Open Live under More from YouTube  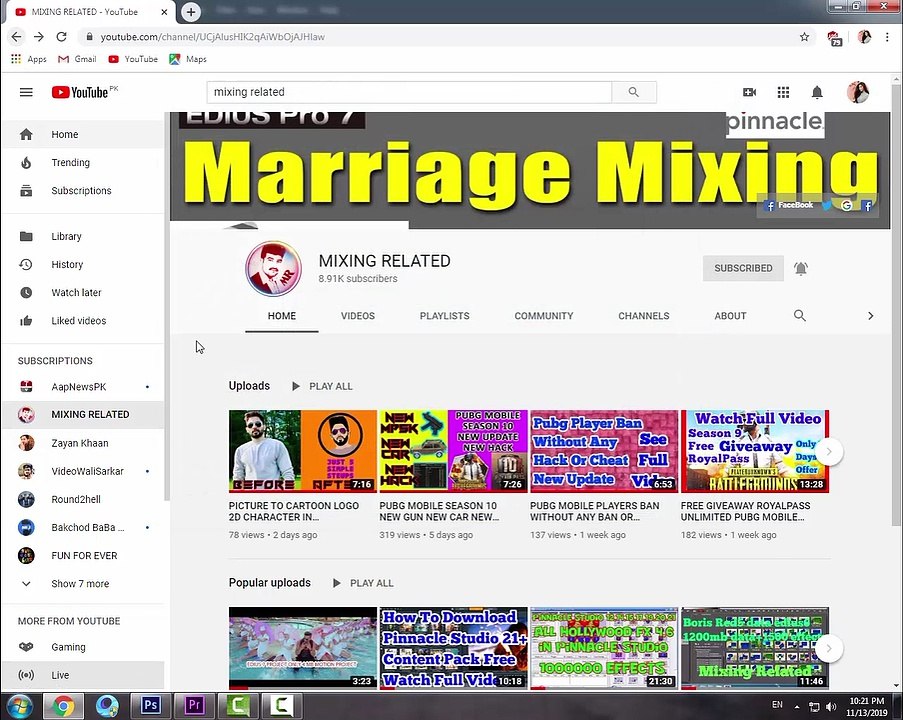82,675
